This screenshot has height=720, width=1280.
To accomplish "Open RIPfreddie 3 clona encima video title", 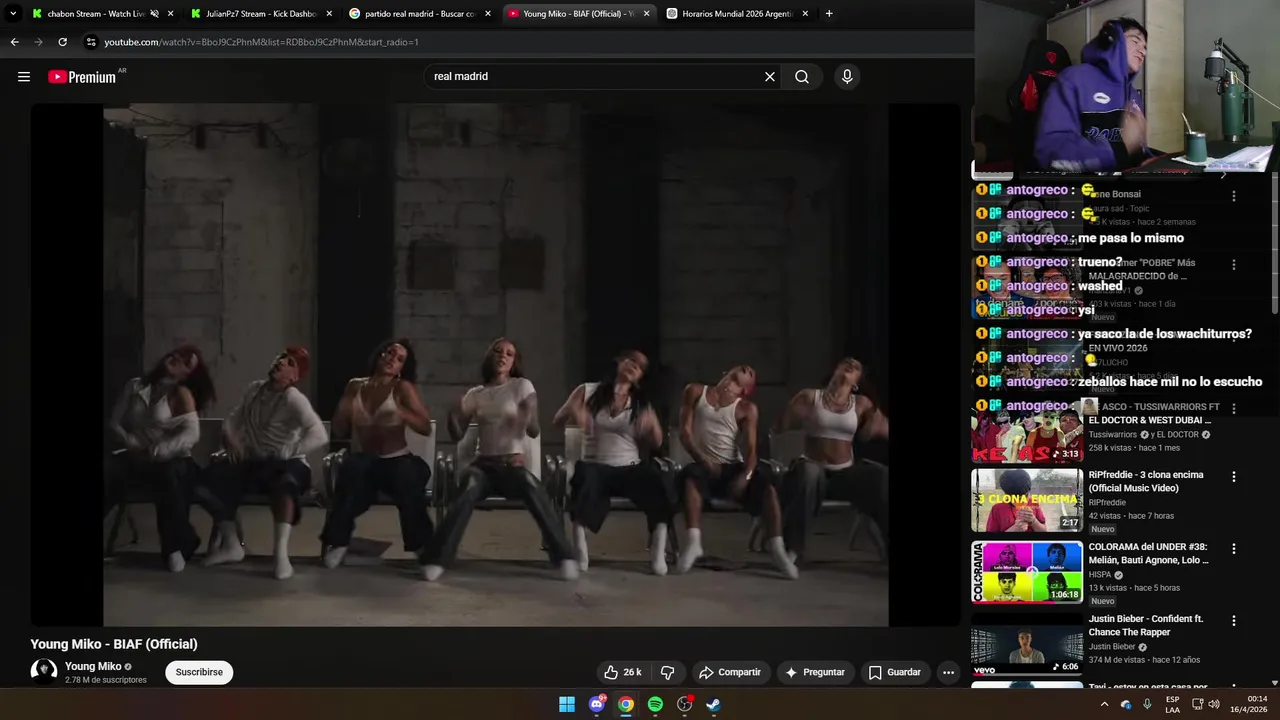I will pos(1146,482).
